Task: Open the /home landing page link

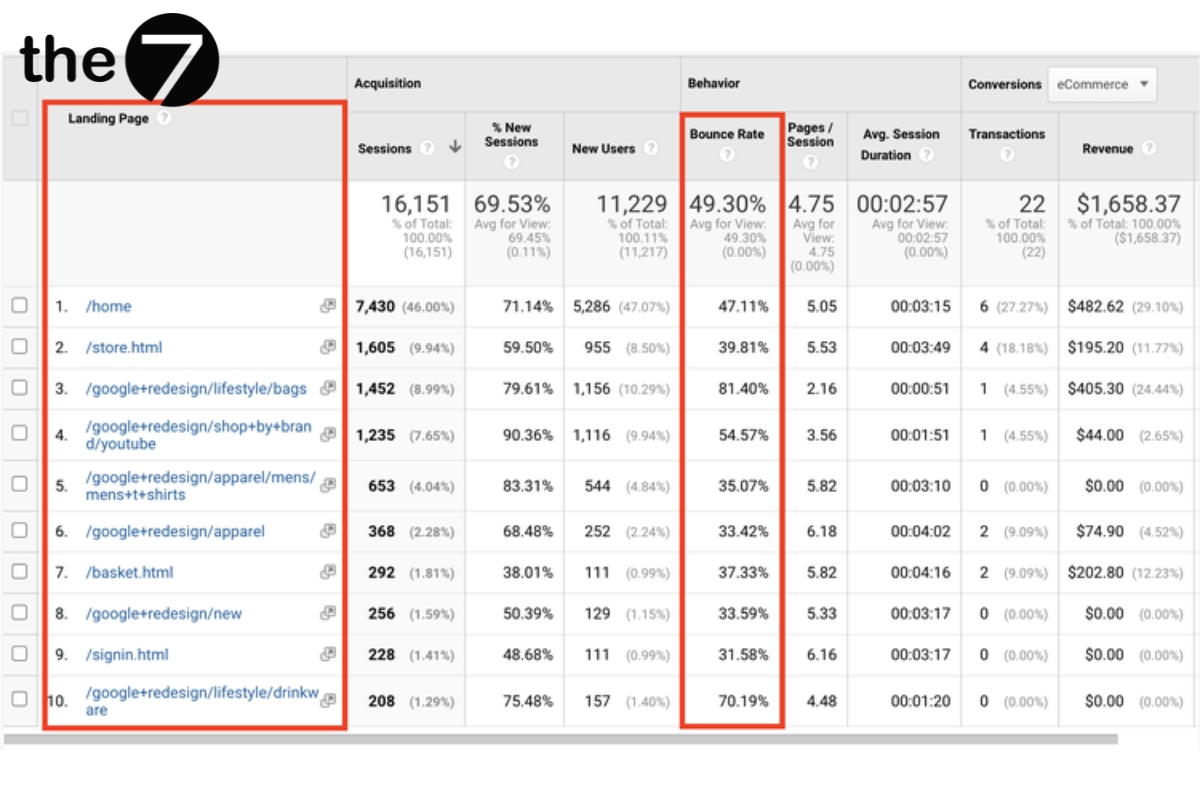Action: (107, 306)
